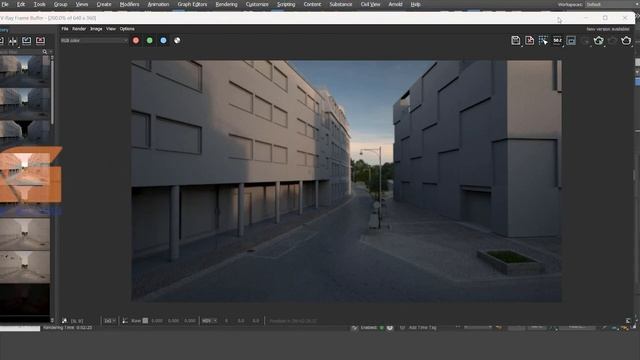Click the stop render icon
The height and width of the screenshot is (360, 640).
coord(612,40)
